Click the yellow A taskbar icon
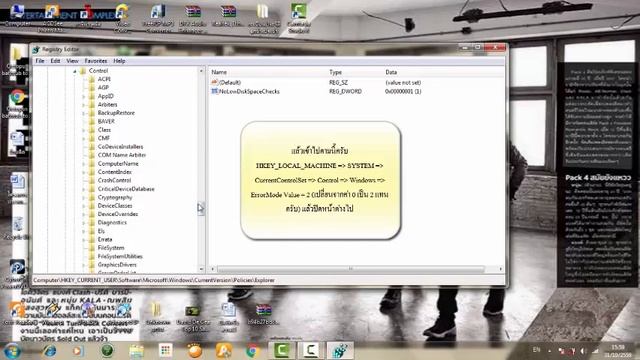640x360 pixels. pyautogui.click(x=224, y=351)
